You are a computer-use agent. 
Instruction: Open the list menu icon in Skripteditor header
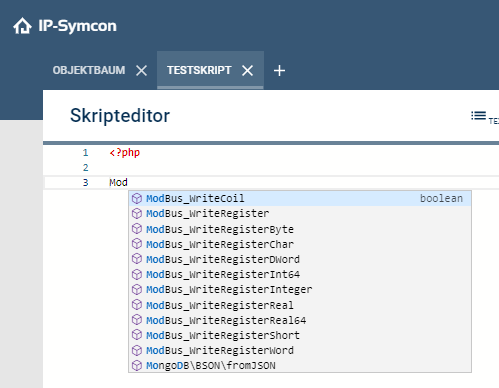click(478, 116)
